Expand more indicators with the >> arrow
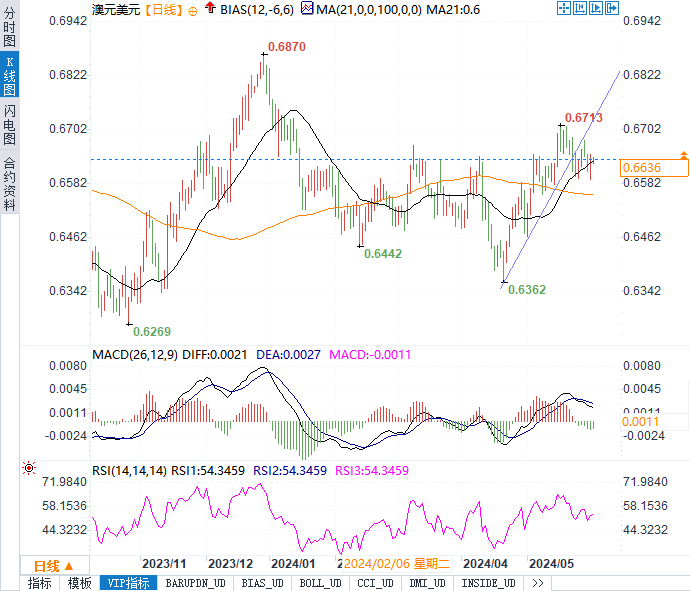This screenshot has height=591, width=690. click(x=538, y=583)
